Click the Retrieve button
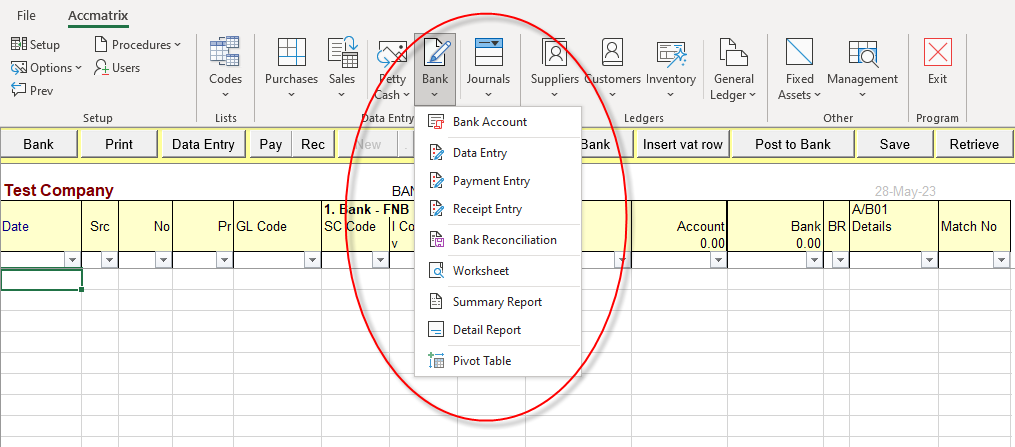 (973, 144)
